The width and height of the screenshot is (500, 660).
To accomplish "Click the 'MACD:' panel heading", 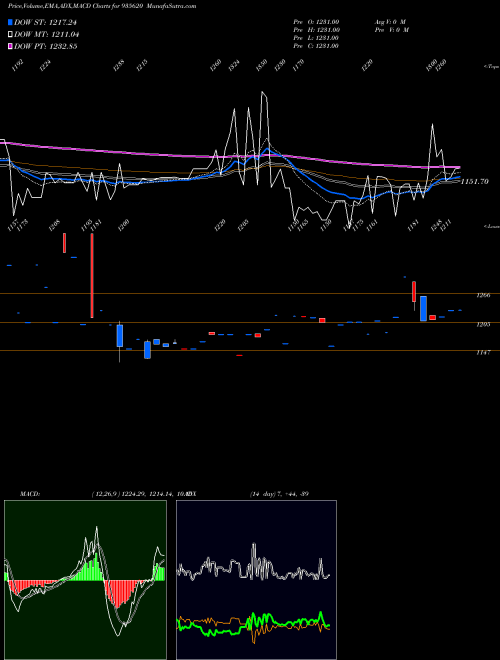I will click(30, 494).
